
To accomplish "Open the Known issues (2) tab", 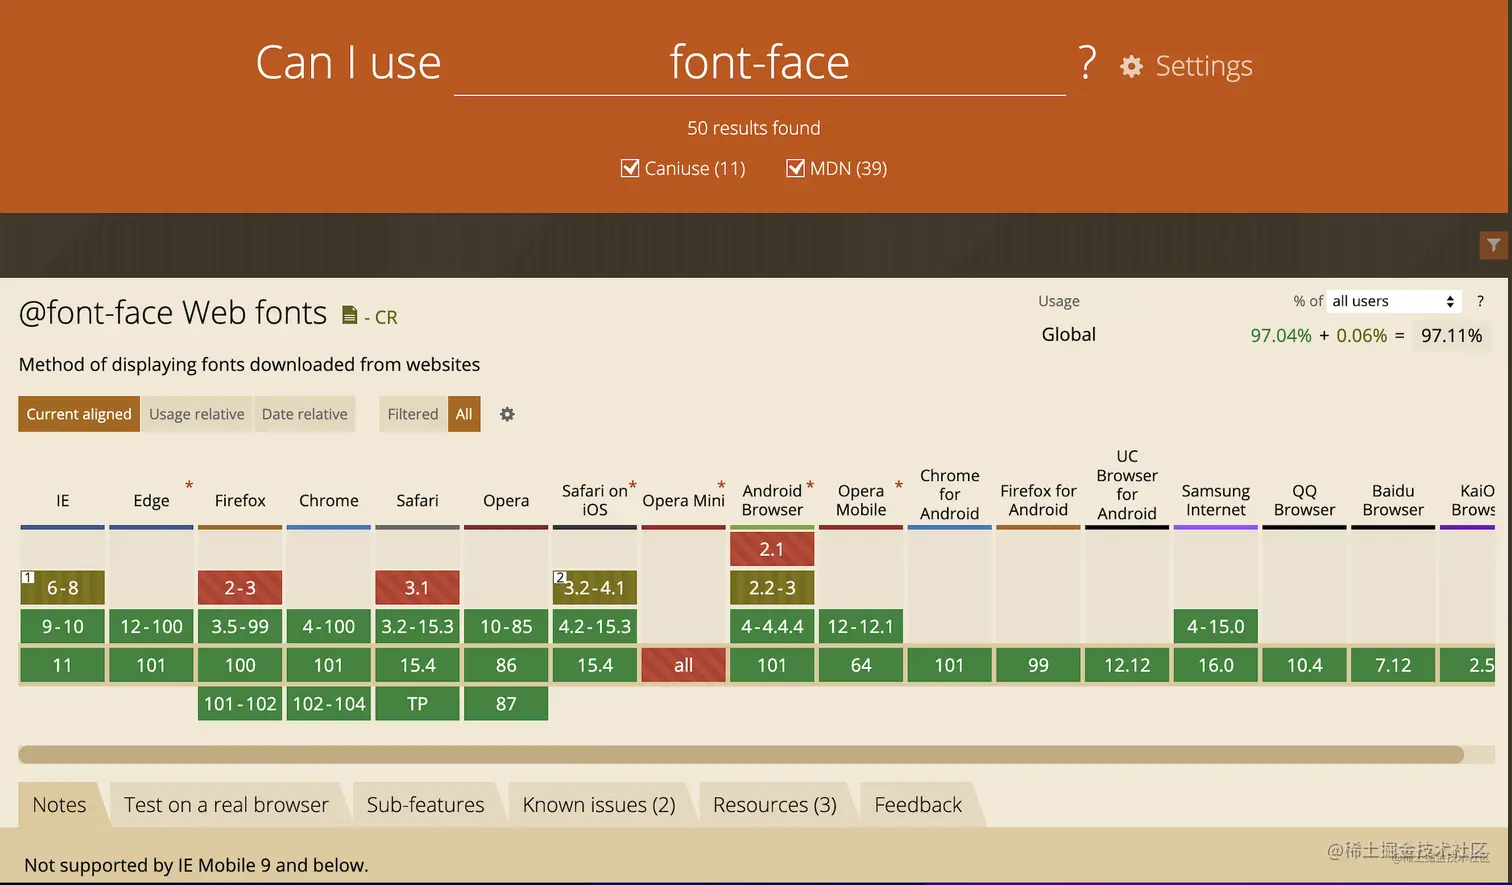I will coord(599,805).
